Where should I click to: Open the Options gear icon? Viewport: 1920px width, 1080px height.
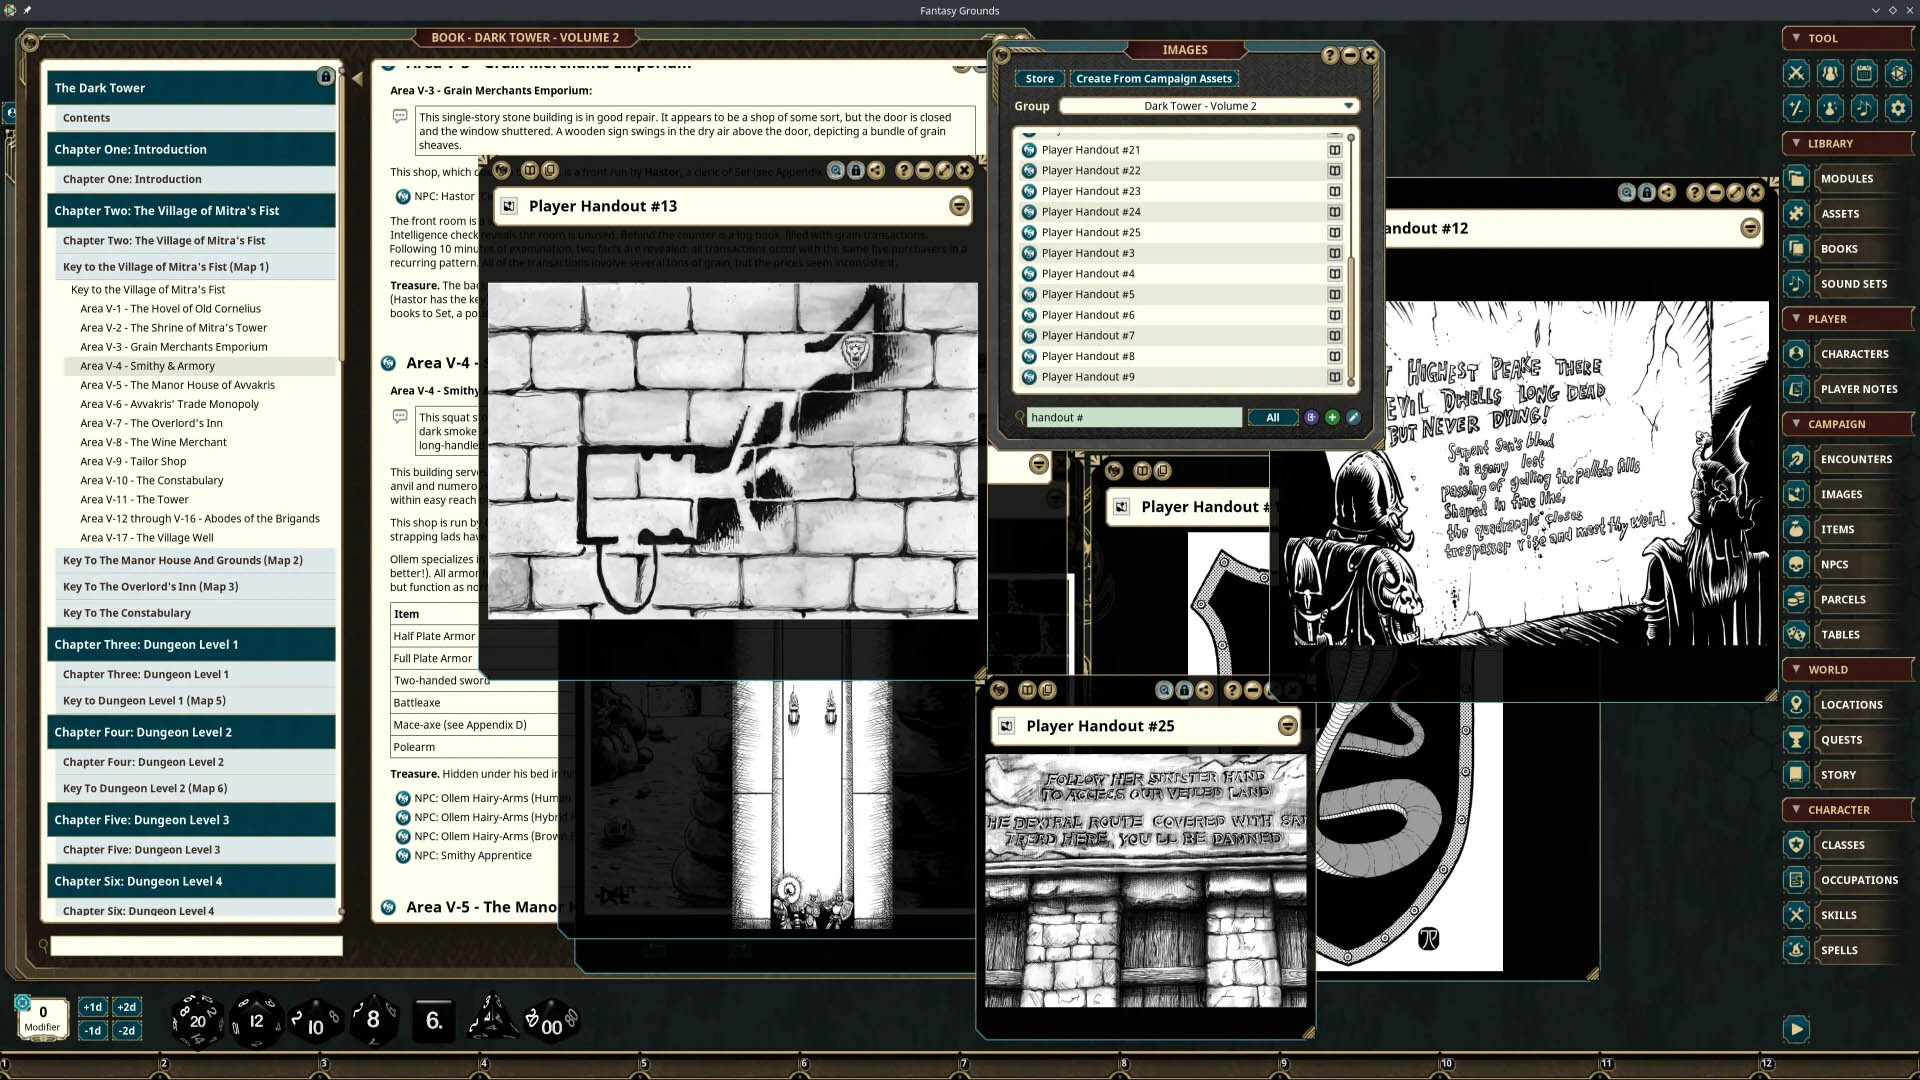pos(1897,109)
